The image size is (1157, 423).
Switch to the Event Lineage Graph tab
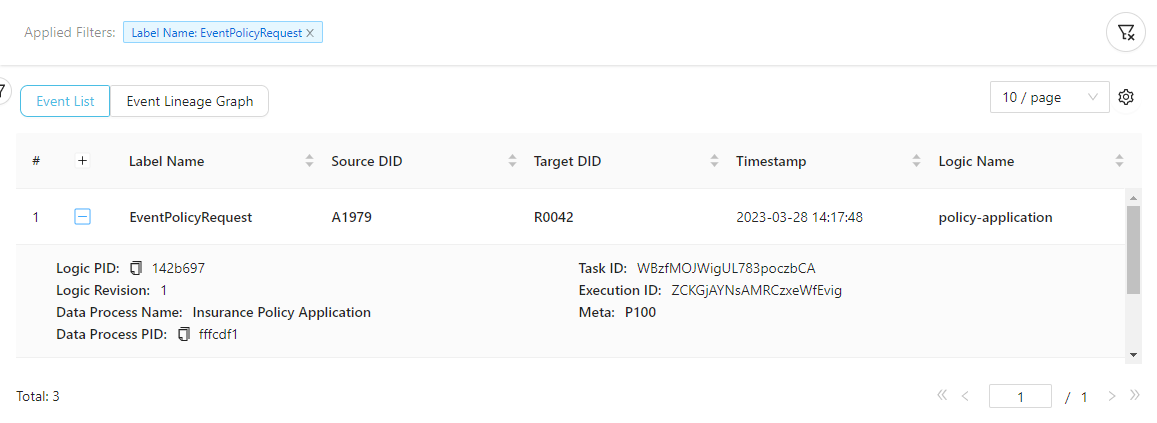click(189, 101)
